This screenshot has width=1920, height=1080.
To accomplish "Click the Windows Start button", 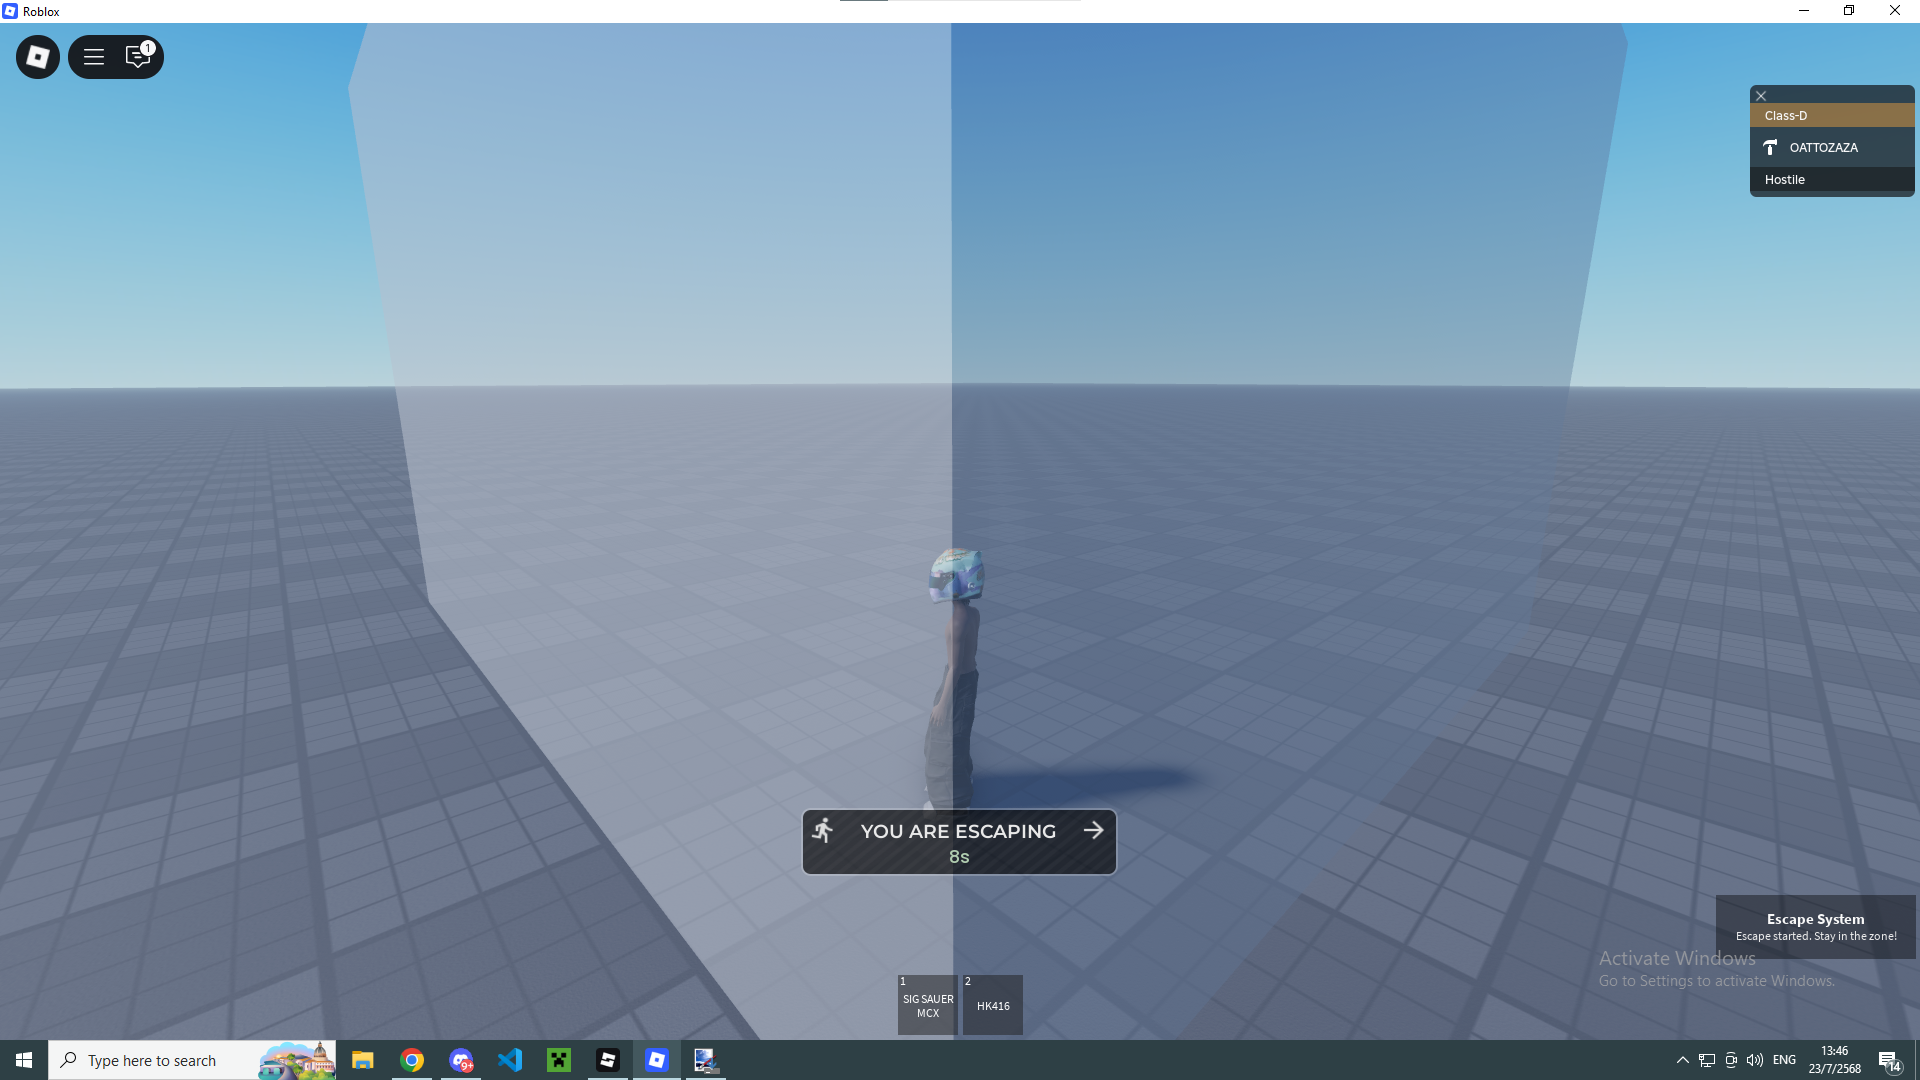I will click(24, 1060).
